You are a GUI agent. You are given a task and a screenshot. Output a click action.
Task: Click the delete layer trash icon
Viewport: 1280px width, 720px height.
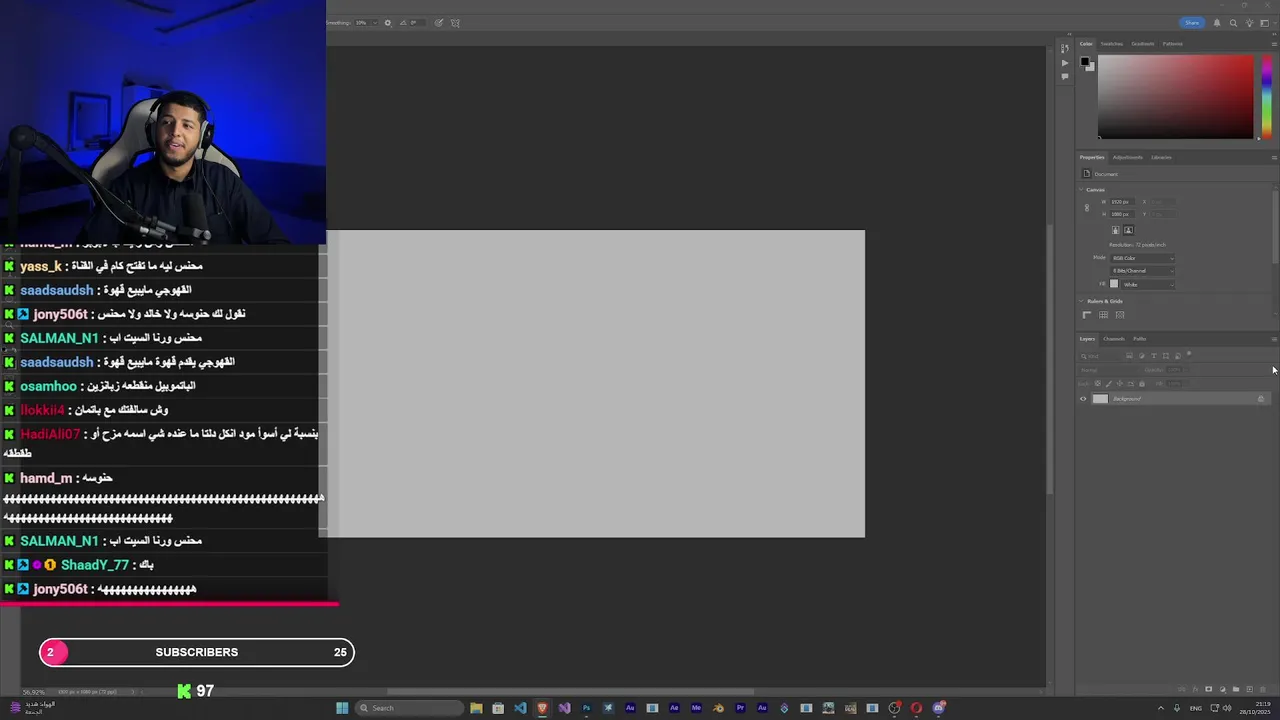(x=1263, y=689)
